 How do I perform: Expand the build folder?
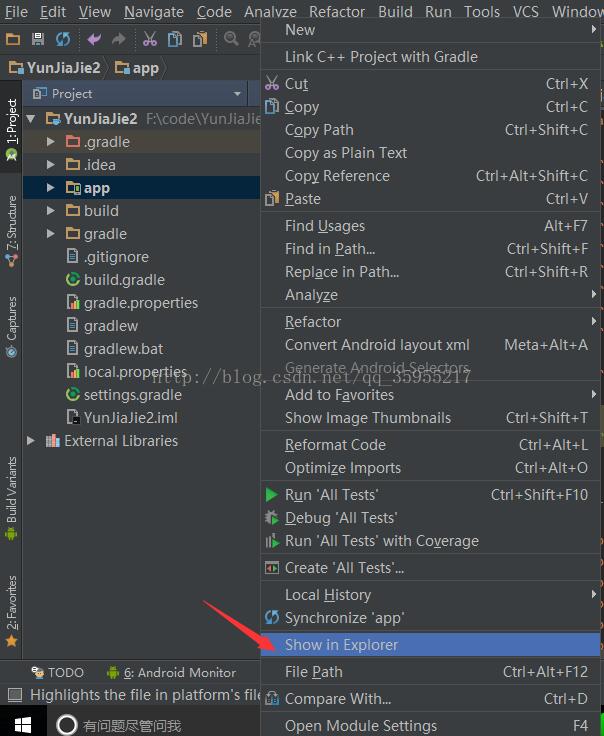[x=51, y=211]
